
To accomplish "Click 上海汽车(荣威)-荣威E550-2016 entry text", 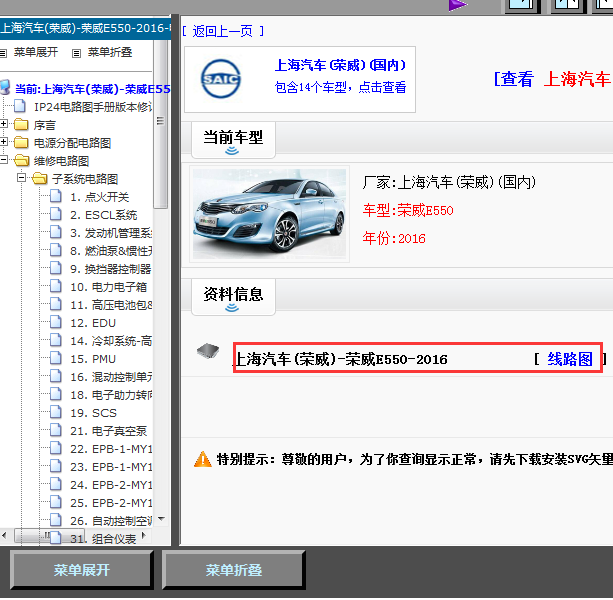I will coord(341,359).
